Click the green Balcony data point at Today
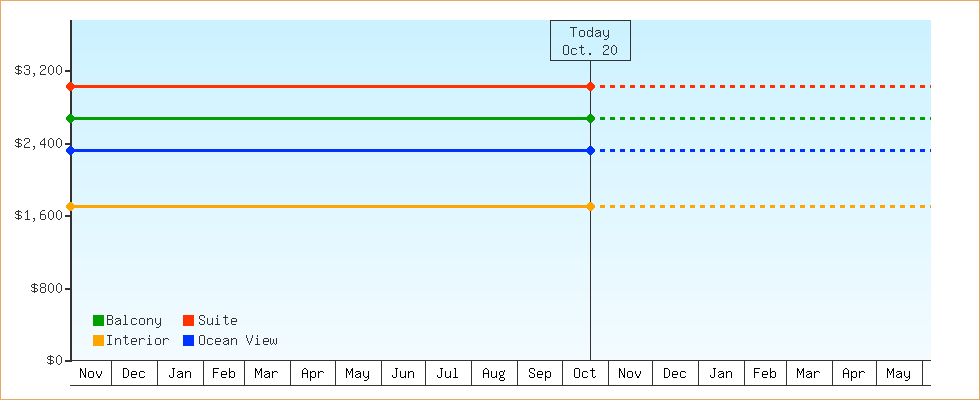This screenshot has height=400, width=980. 590,119
